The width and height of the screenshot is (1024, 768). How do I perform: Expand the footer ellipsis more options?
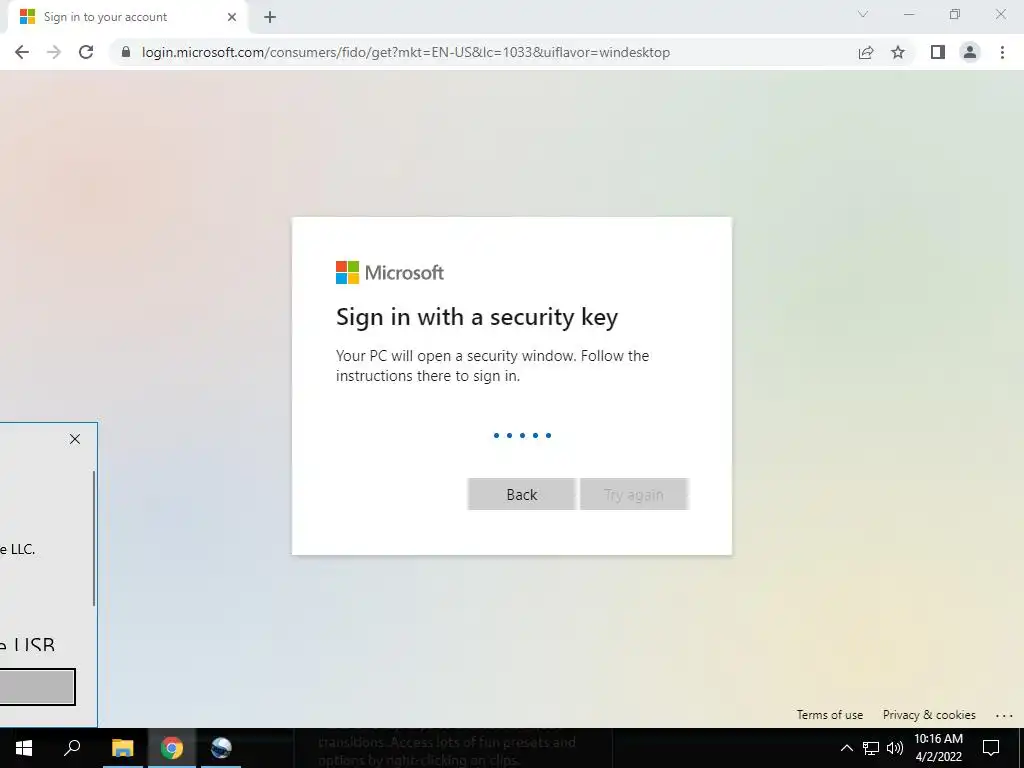1004,715
